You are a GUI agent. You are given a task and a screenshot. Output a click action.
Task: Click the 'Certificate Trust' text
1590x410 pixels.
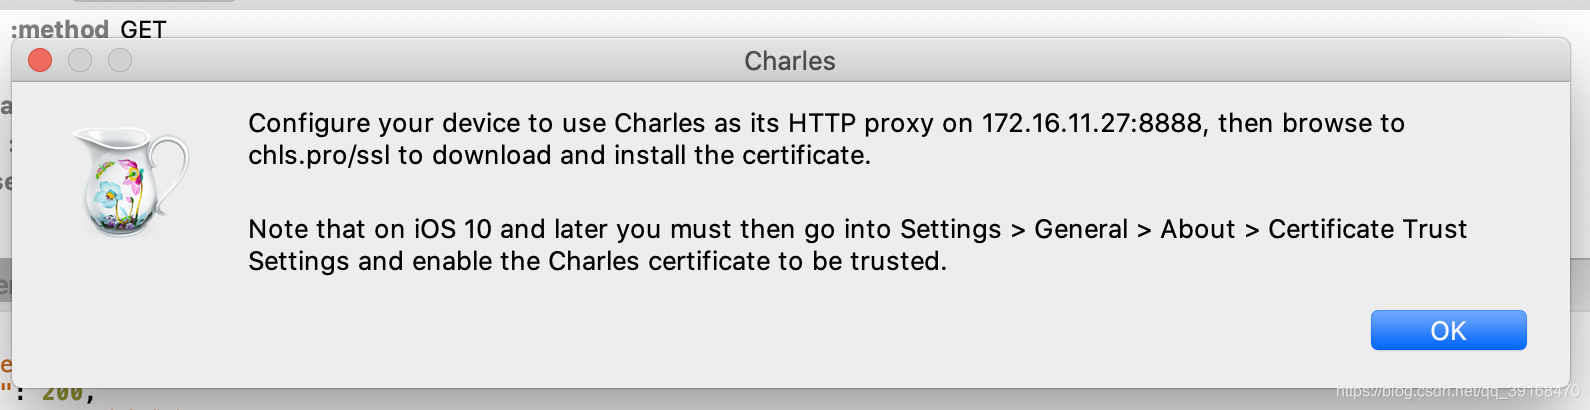[x=1367, y=229]
